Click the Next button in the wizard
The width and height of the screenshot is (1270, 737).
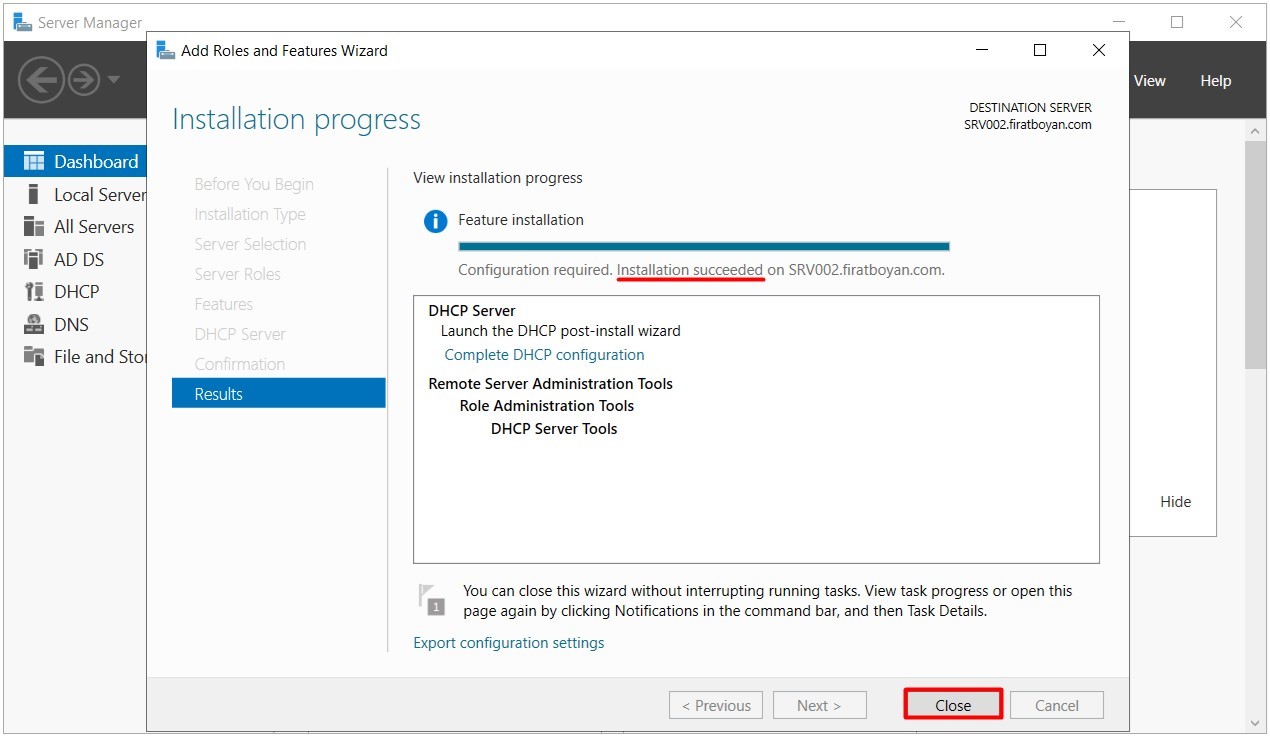pyautogui.click(x=819, y=705)
